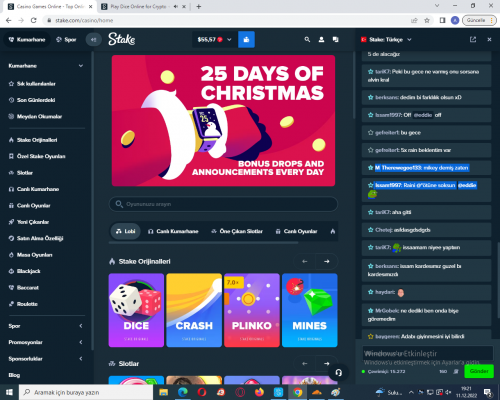Open chat rules icon beside Gönder
The image size is (500, 400).
click(x=456, y=371)
